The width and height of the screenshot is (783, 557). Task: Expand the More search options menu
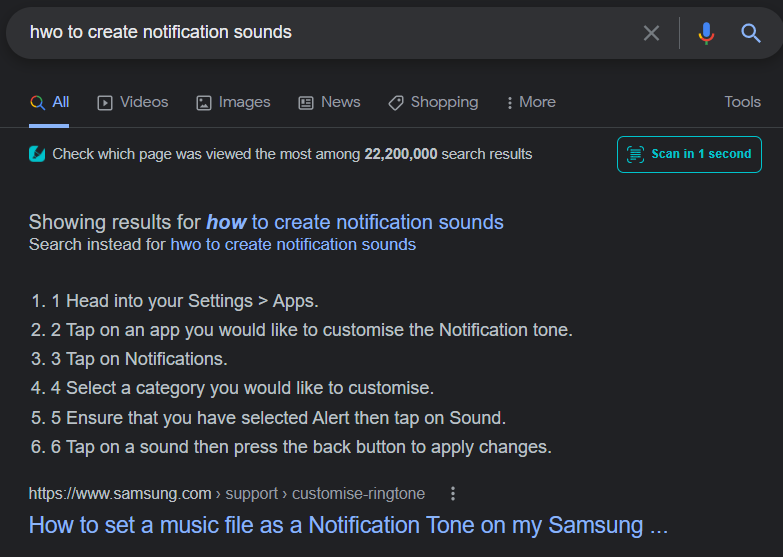tap(531, 102)
